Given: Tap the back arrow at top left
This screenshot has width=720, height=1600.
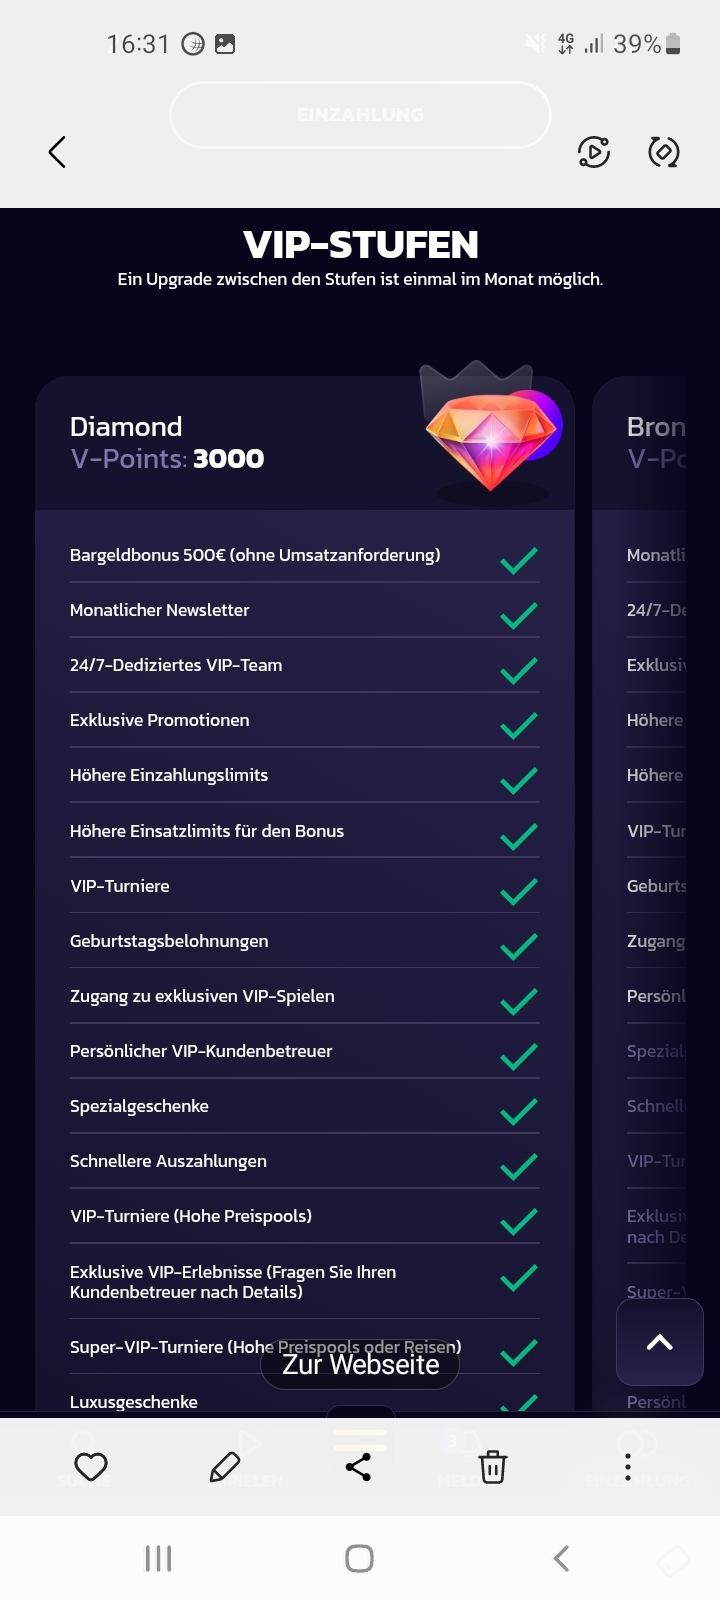Looking at the screenshot, I should [57, 152].
